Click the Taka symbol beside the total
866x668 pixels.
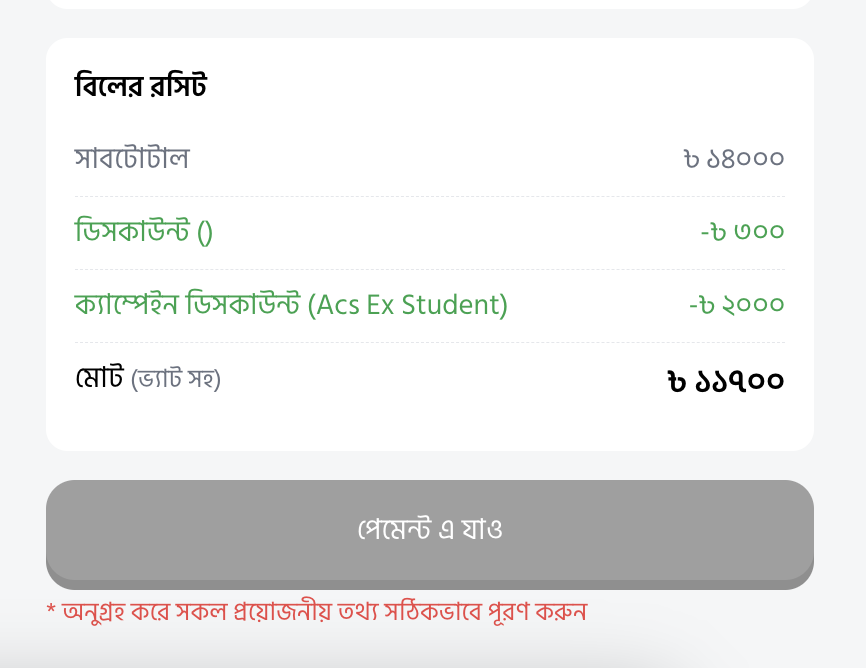click(x=677, y=381)
